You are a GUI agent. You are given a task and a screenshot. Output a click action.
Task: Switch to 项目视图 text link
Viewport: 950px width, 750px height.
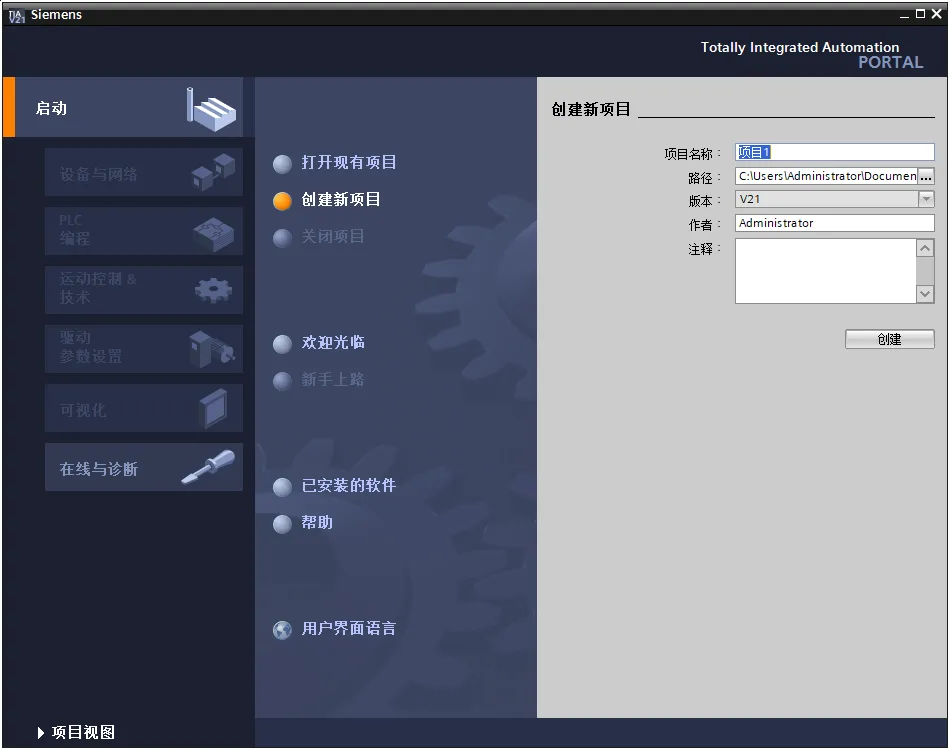(83, 732)
